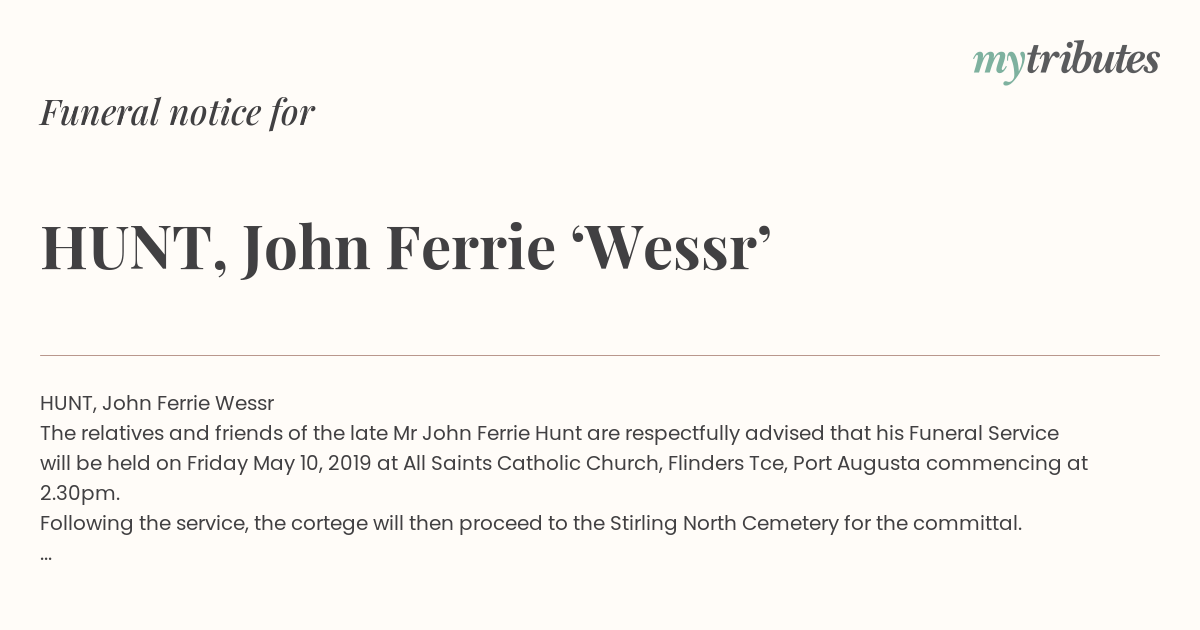The width and height of the screenshot is (1200, 630).
Task: Click the 'Funeral Service' words in the body
Action: point(984,434)
